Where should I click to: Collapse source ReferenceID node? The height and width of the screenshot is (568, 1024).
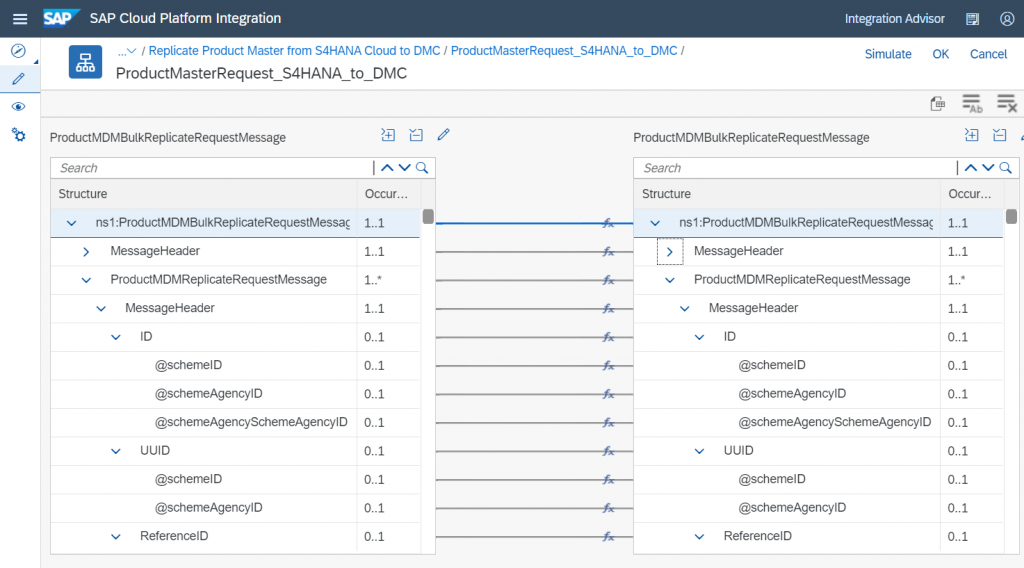(116, 537)
